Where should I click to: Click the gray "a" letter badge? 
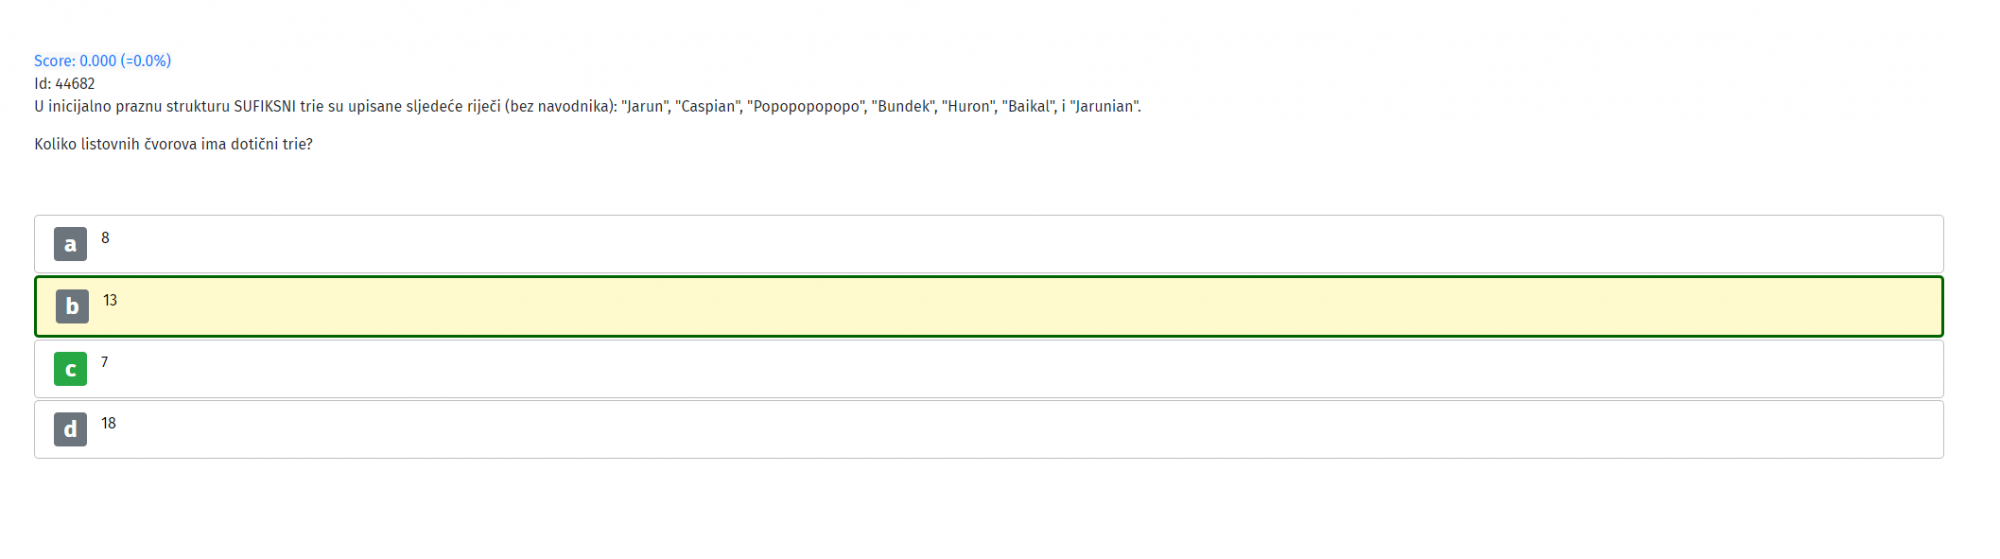70,244
